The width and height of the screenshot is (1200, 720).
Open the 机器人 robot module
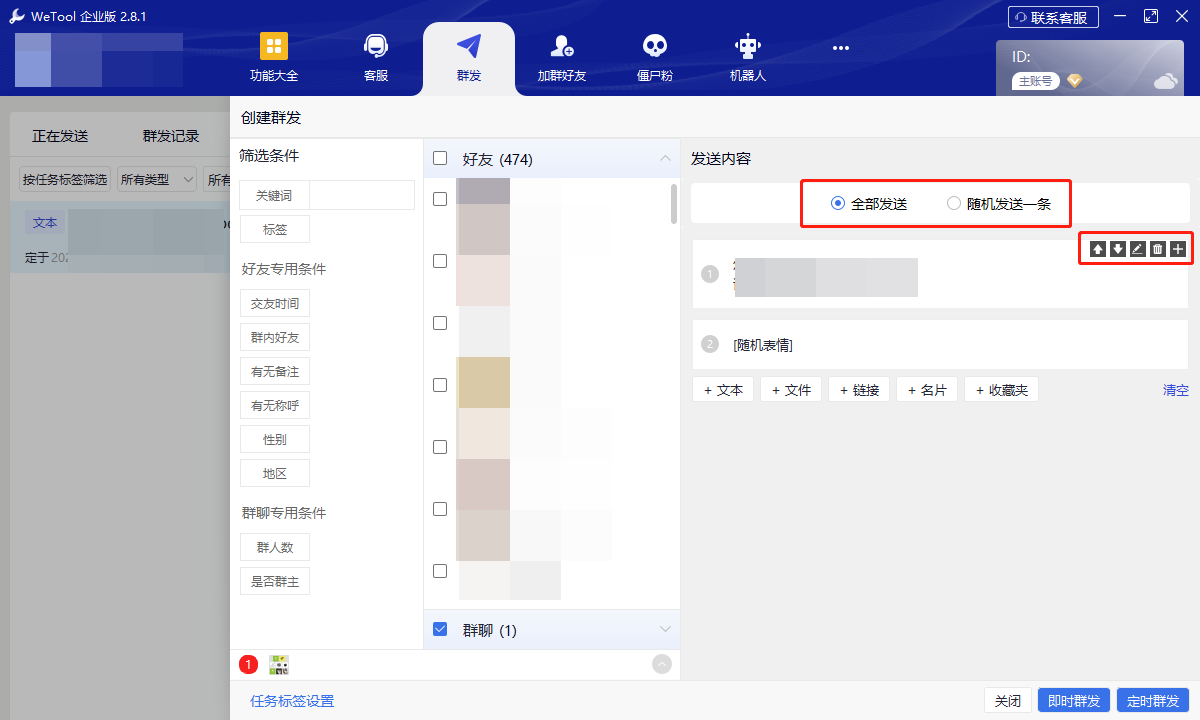pos(747,56)
